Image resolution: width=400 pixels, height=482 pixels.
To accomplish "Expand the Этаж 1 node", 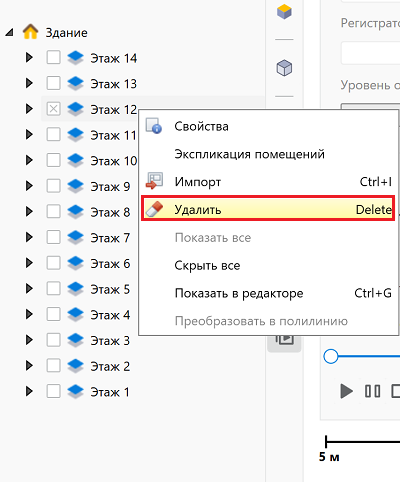I will click(29, 391).
